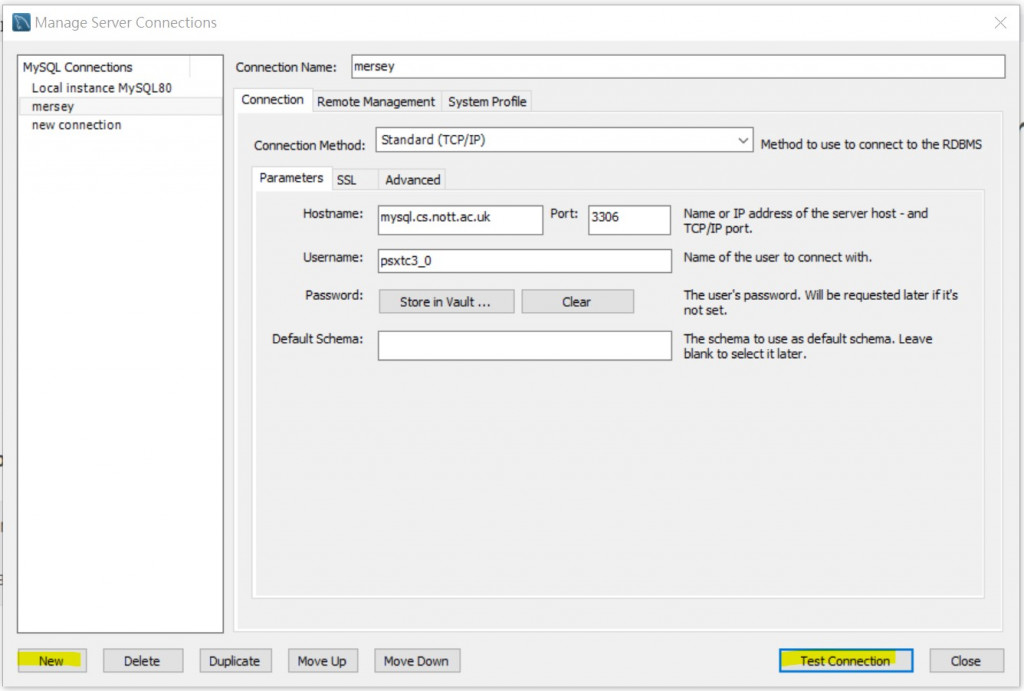Click 'Method to use to connect to the RDBMS' text

pyautogui.click(x=871, y=144)
